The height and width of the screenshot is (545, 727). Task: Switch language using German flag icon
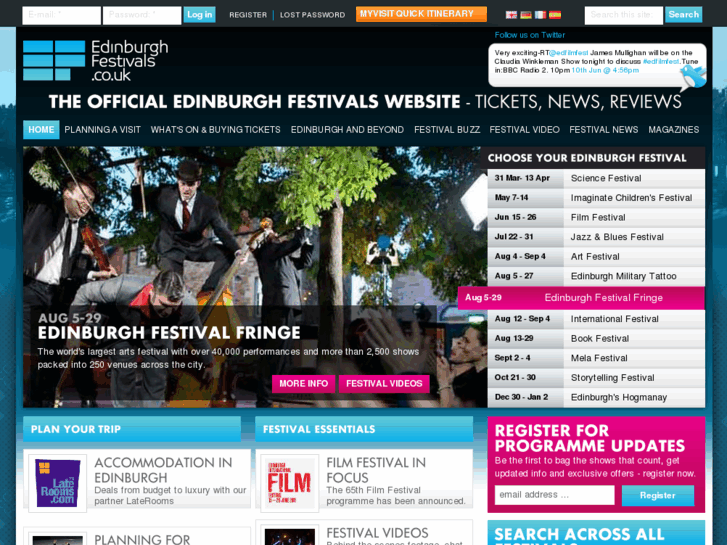pos(526,15)
